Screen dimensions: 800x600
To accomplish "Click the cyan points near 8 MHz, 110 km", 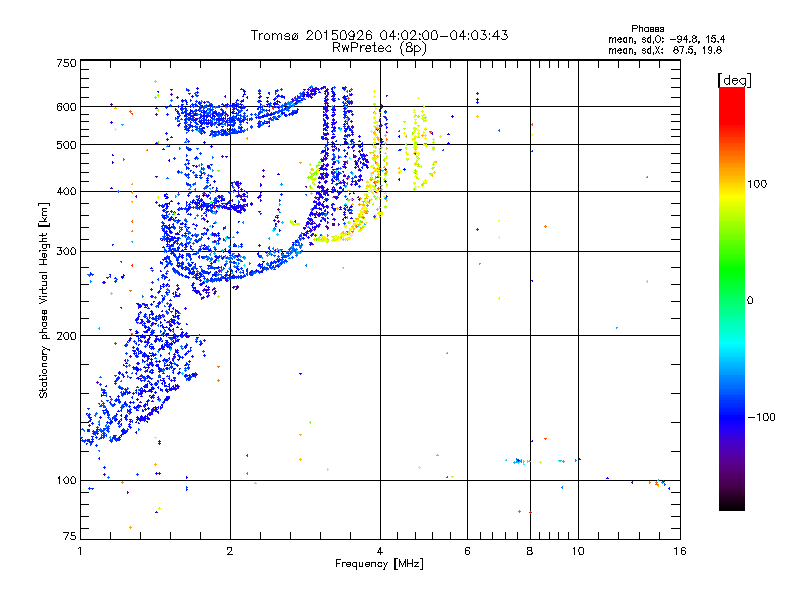I will tap(521, 461).
